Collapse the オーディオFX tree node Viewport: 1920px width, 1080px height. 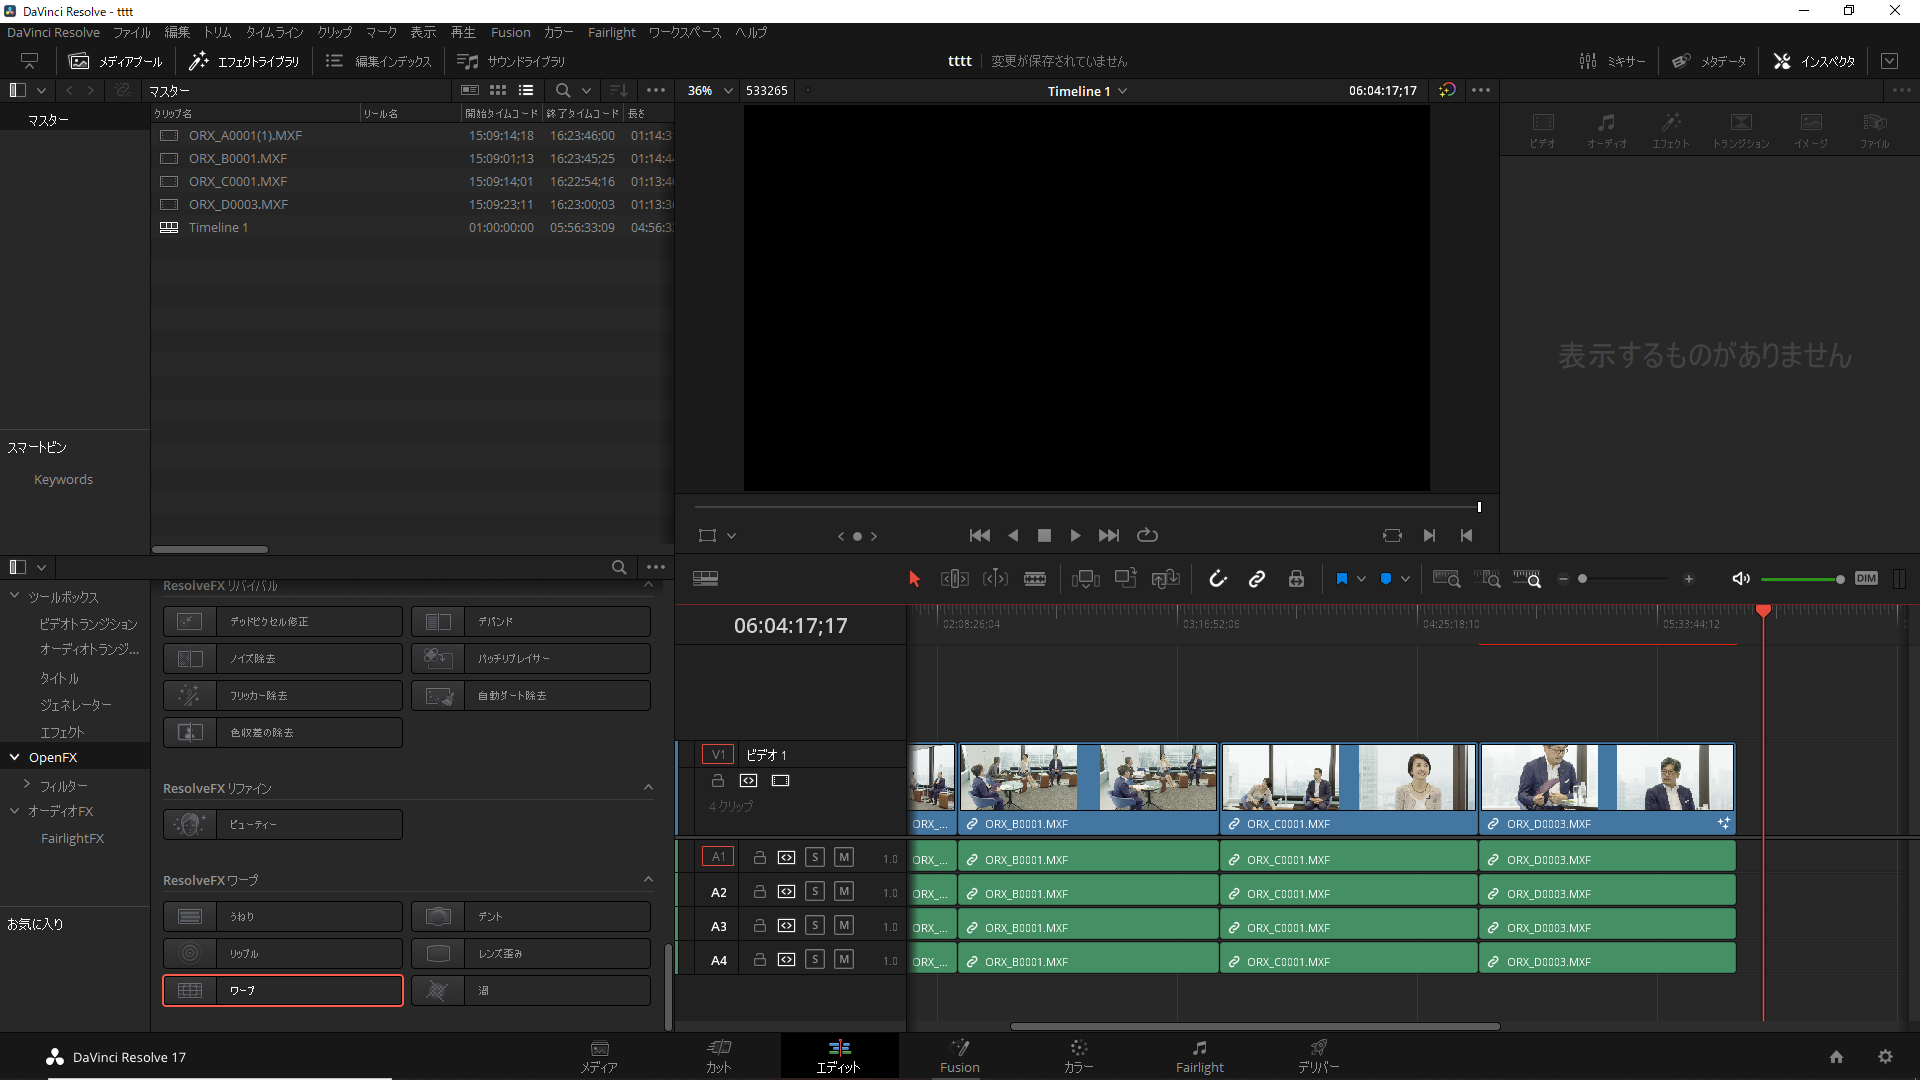(x=15, y=811)
